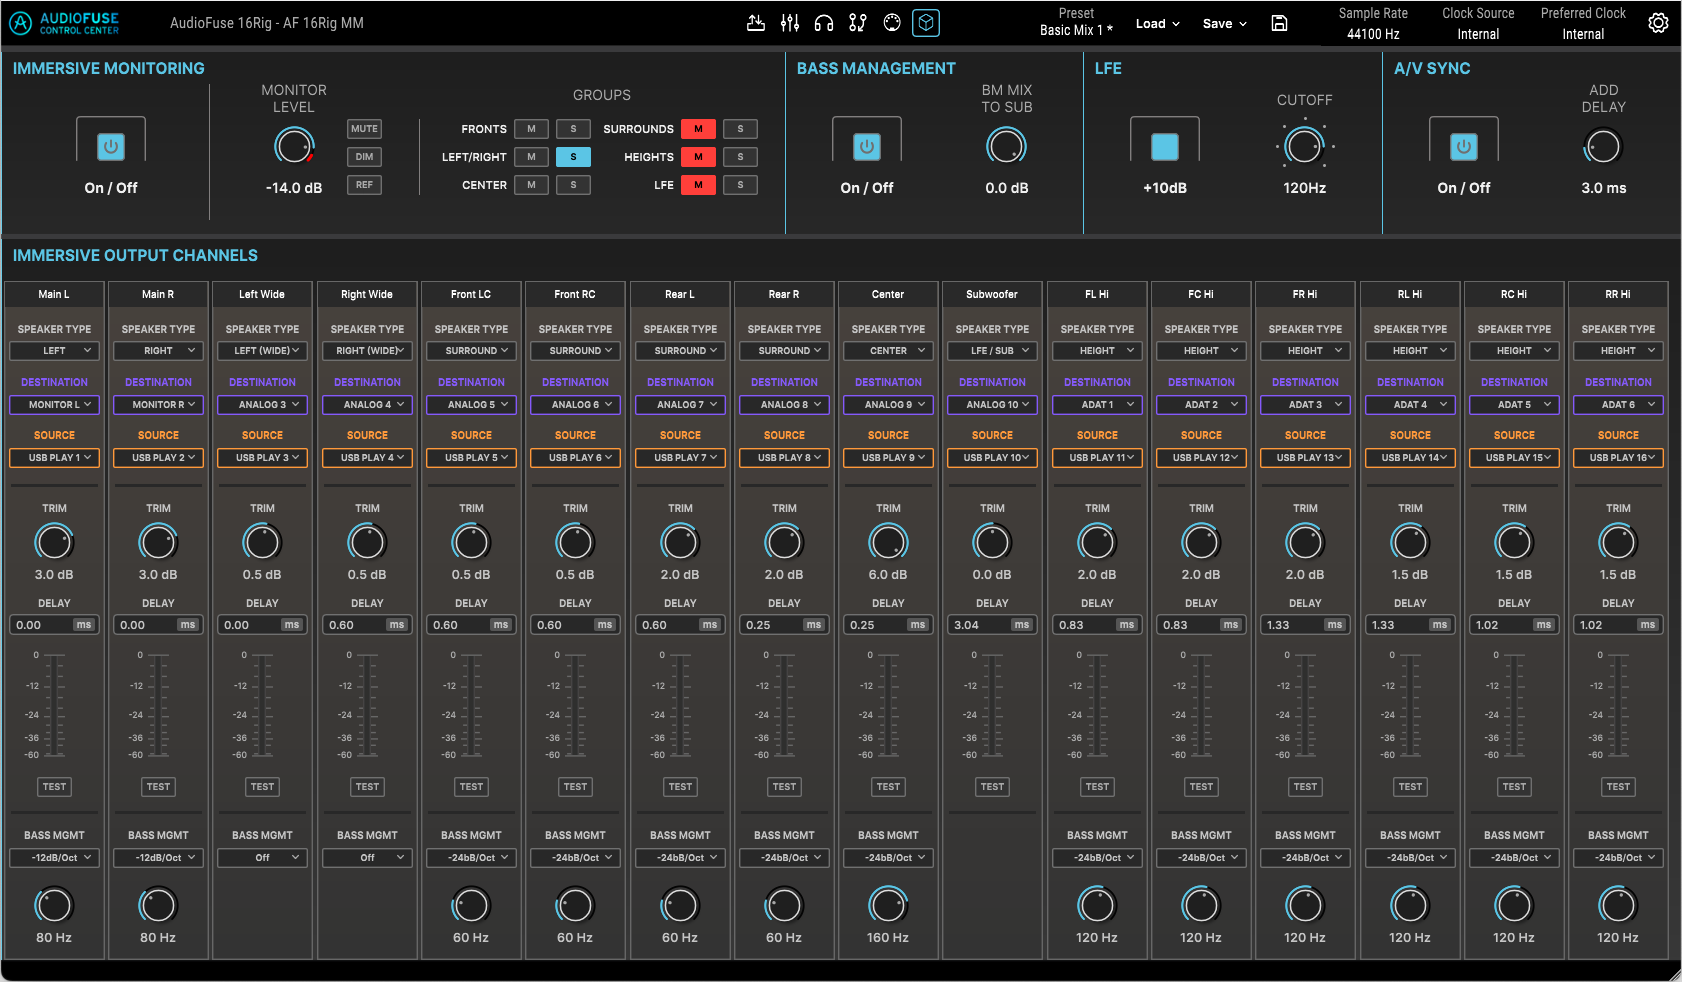Viewport: 1682px width, 982px height.
Task: Click TEST button on Subwoofer channel
Action: (992, 787)
